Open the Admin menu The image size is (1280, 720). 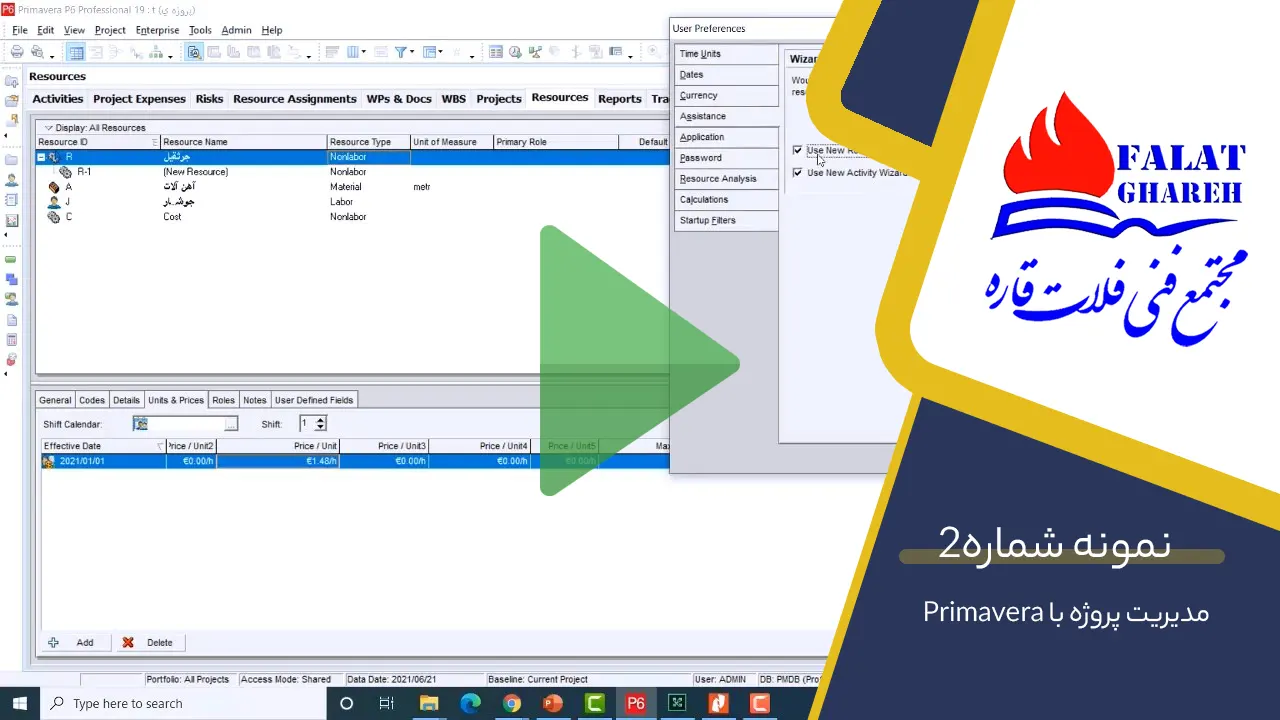[x=236, y=30]
